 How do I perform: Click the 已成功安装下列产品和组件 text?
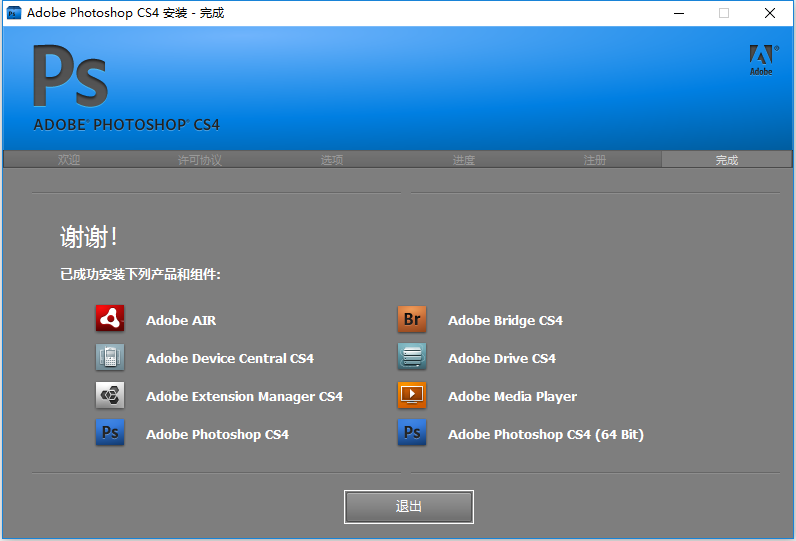[x=141, y=275]
